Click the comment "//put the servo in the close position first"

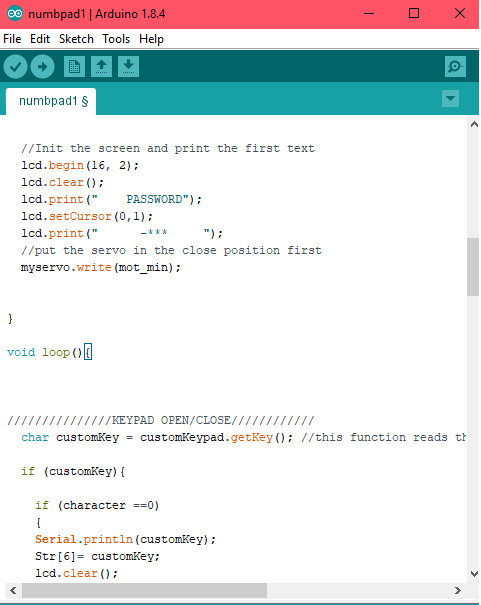click(x=171, y=250)
